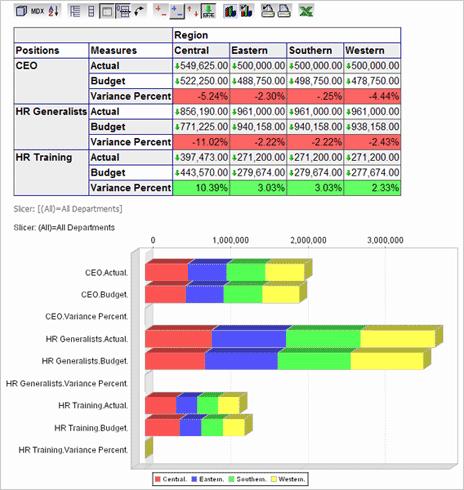This screenshot has width=464, height=490.
Task: Select the CEO row header
Action: point(51,81)
